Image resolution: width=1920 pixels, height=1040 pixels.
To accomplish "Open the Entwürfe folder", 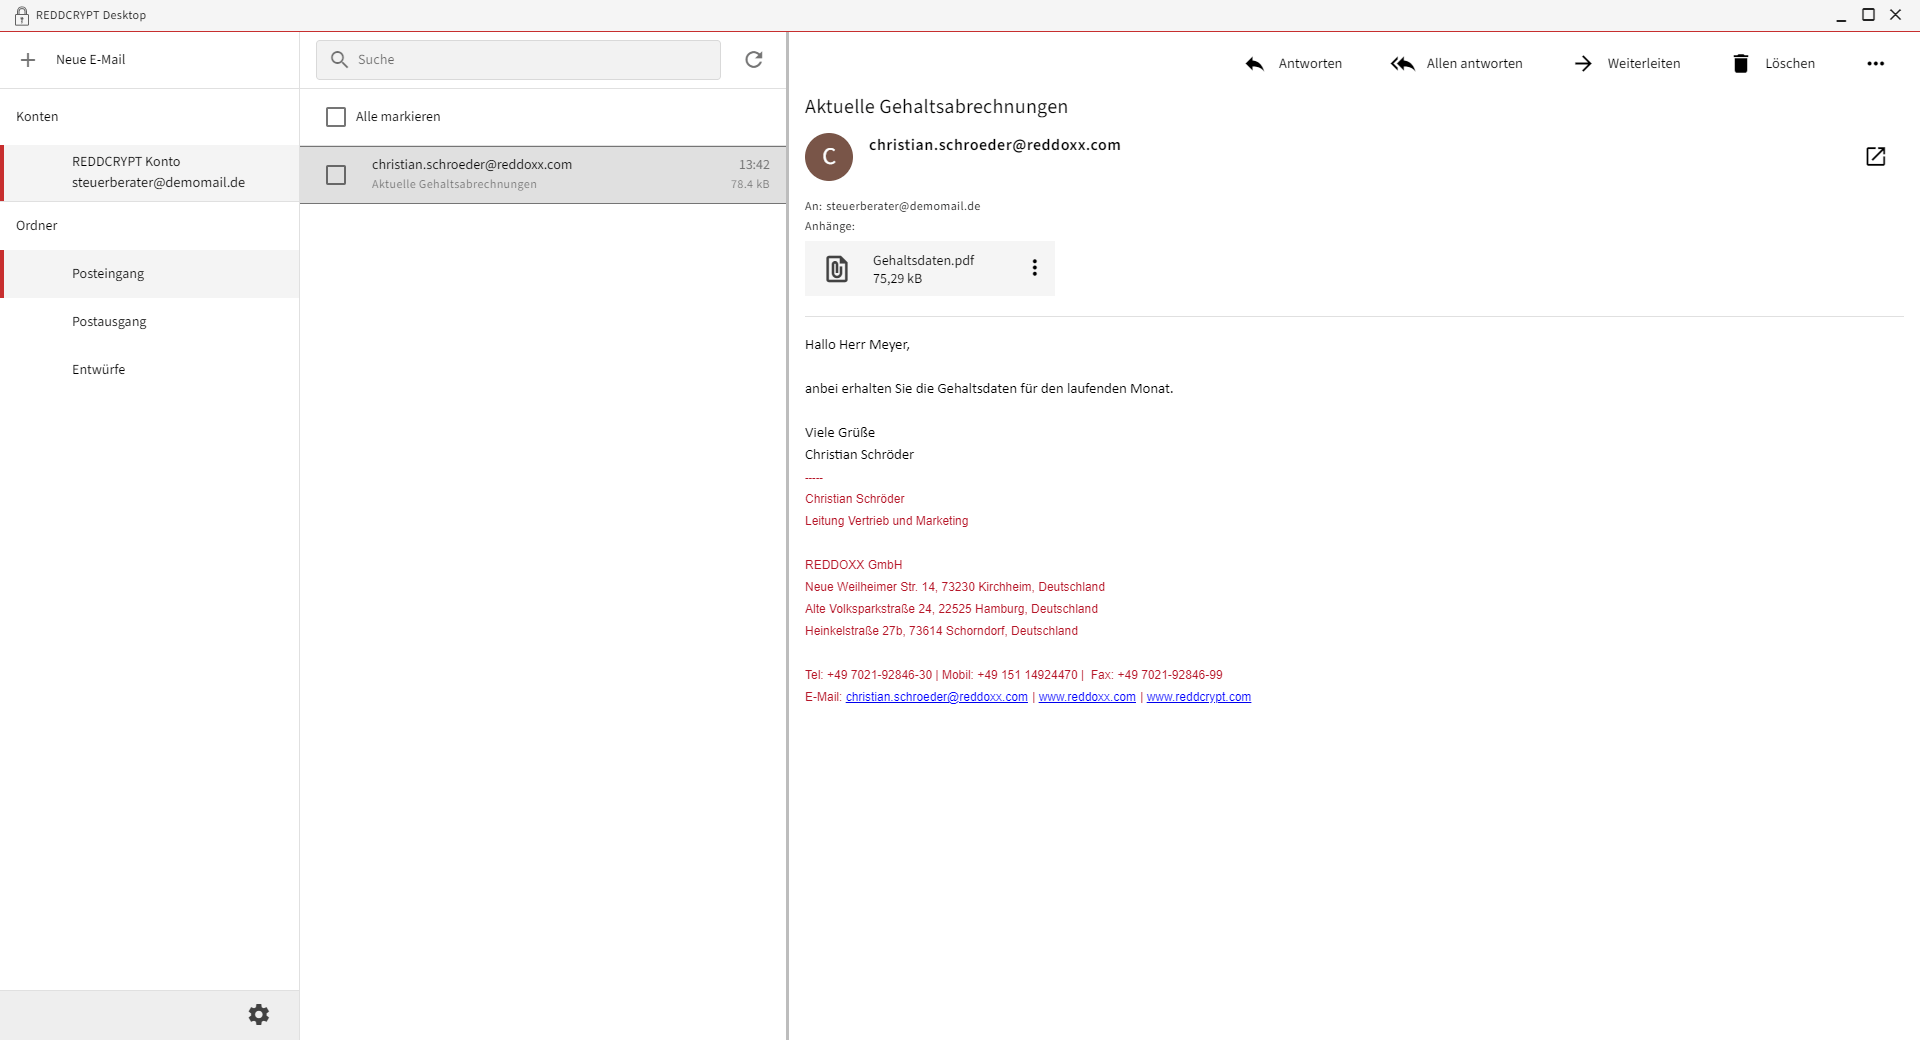I will [x=98, y=370].
